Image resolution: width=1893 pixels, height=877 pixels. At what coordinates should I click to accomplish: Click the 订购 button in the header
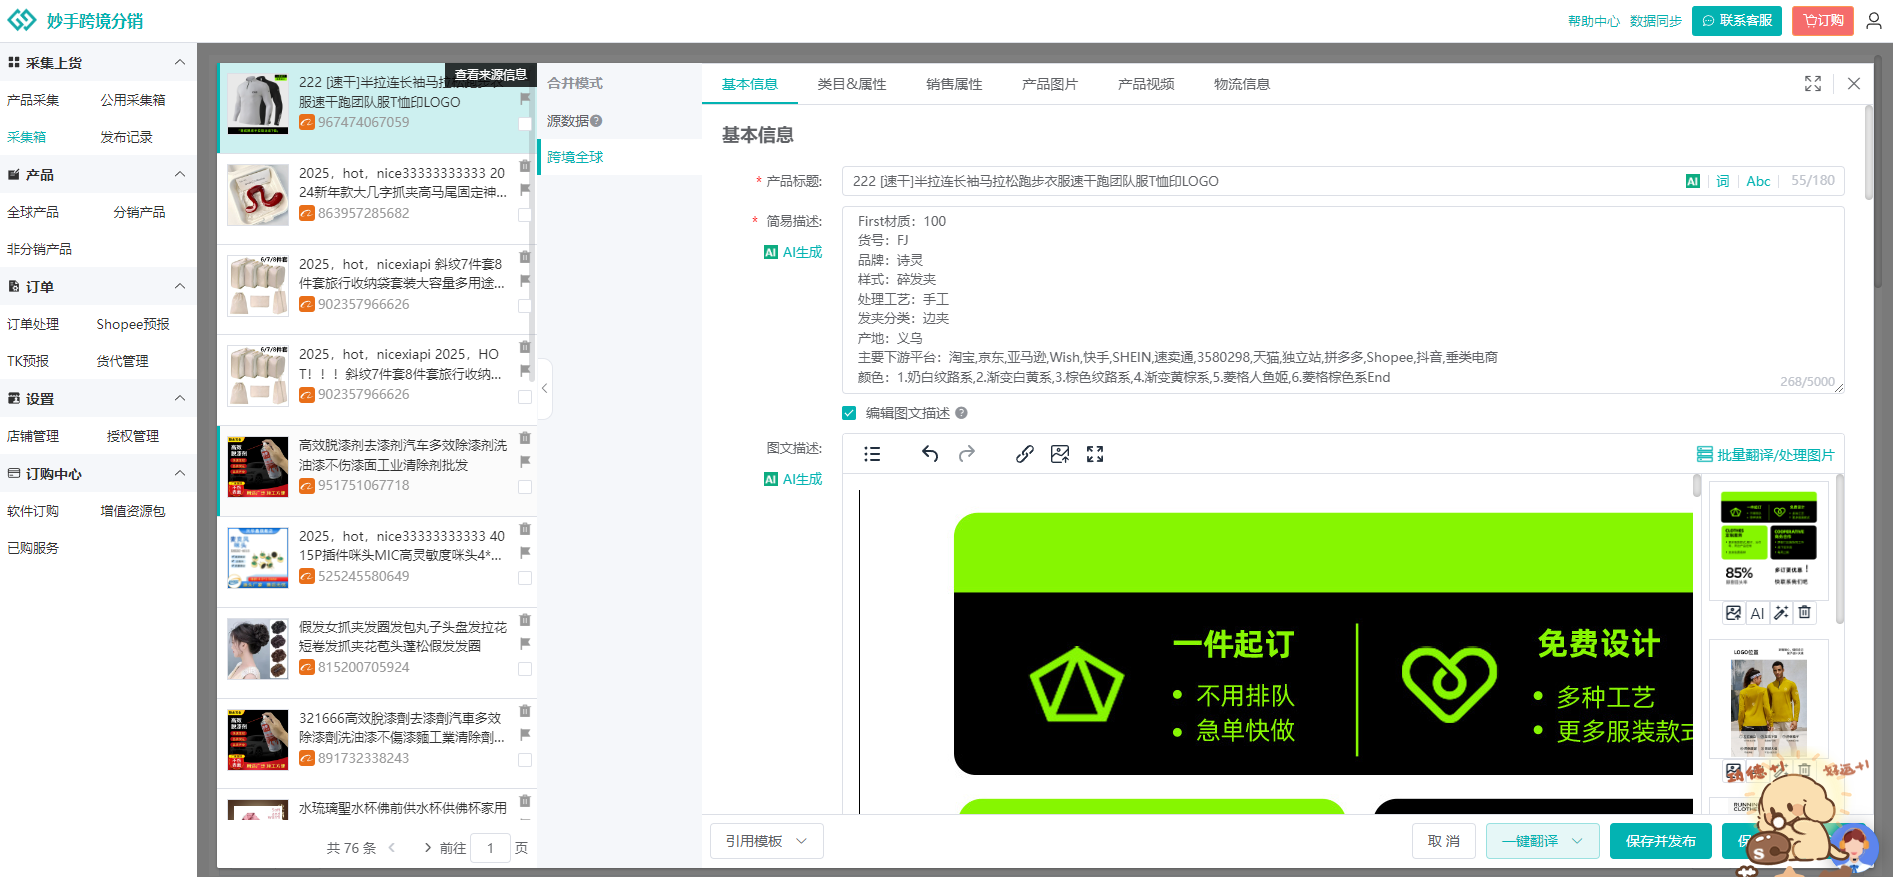click(x=1823, y=21)
